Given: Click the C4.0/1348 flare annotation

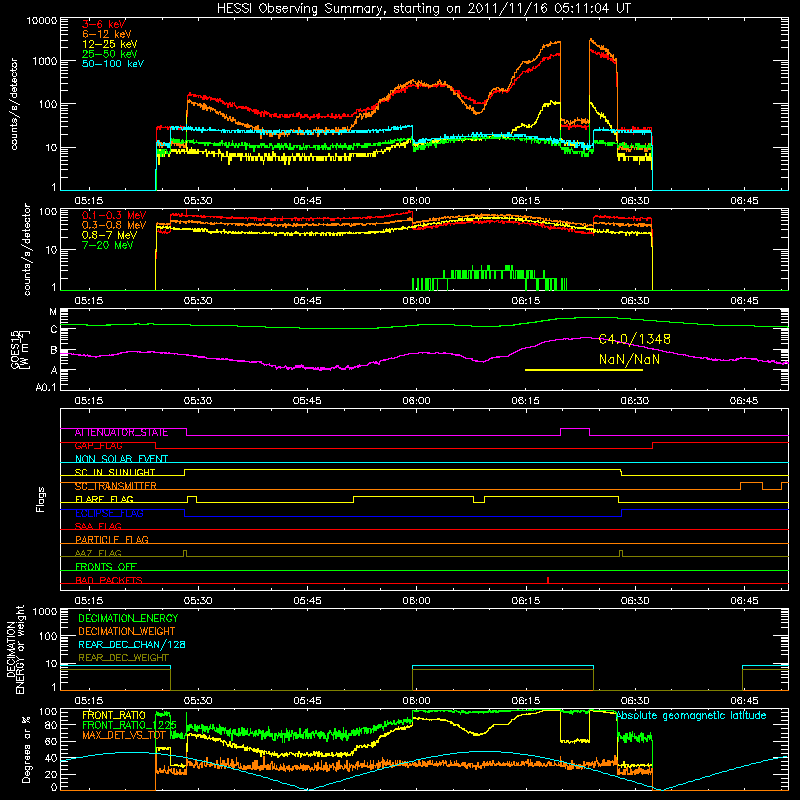Looking at the screenshot, I should 634,339.
